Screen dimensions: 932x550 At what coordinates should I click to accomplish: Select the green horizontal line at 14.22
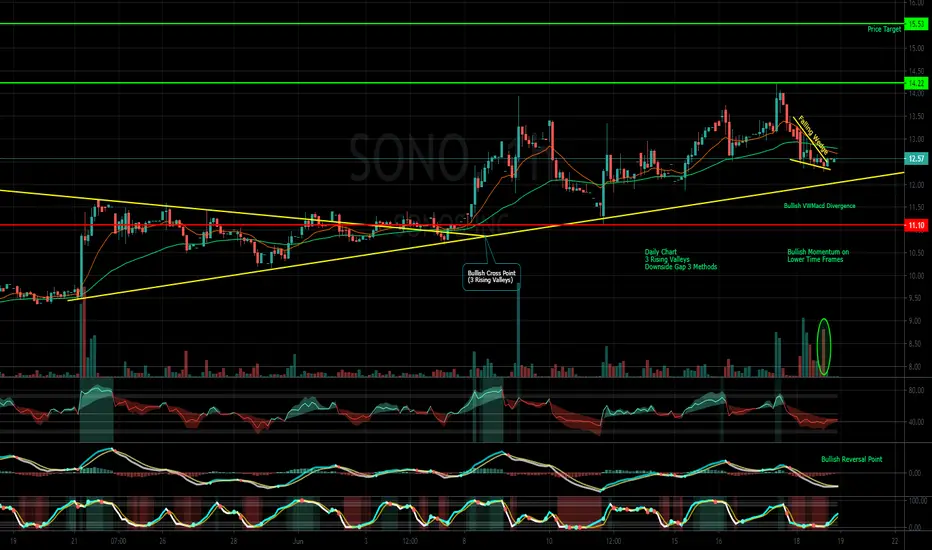point(452,83)
